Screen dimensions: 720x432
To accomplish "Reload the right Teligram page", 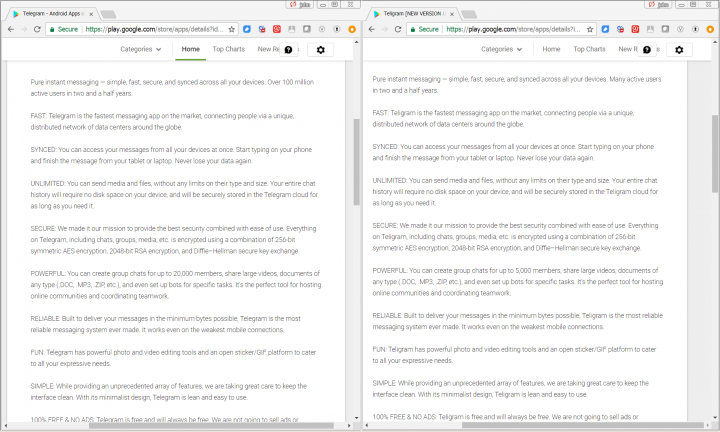I will [398, 29].
